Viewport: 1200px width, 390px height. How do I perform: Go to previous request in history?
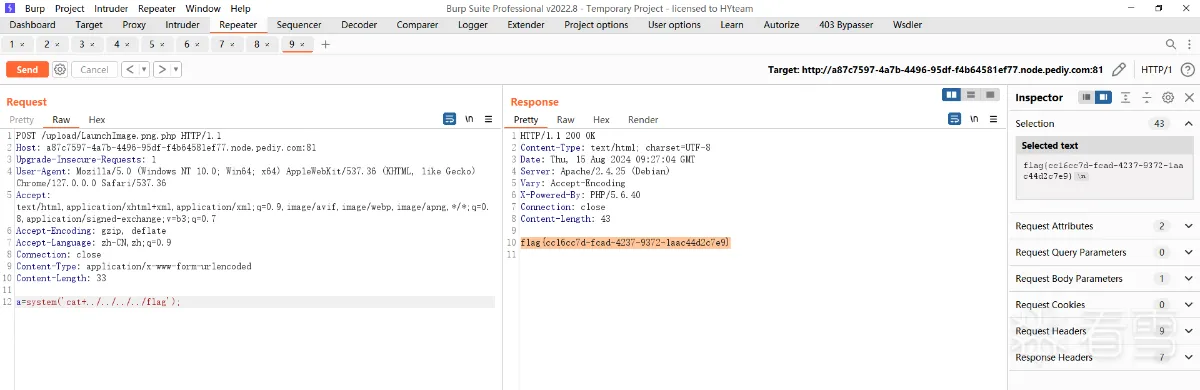pos(130,69)
